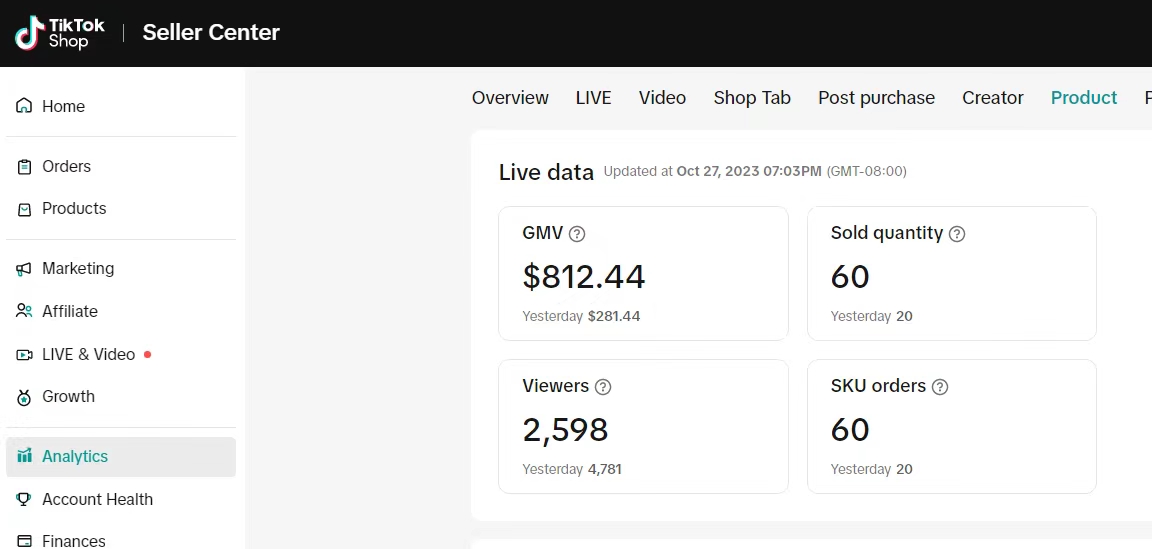Go to Finances in sidebar menu
The image size is (1152, 549).
pyautogui.click(x=73, y=541)
